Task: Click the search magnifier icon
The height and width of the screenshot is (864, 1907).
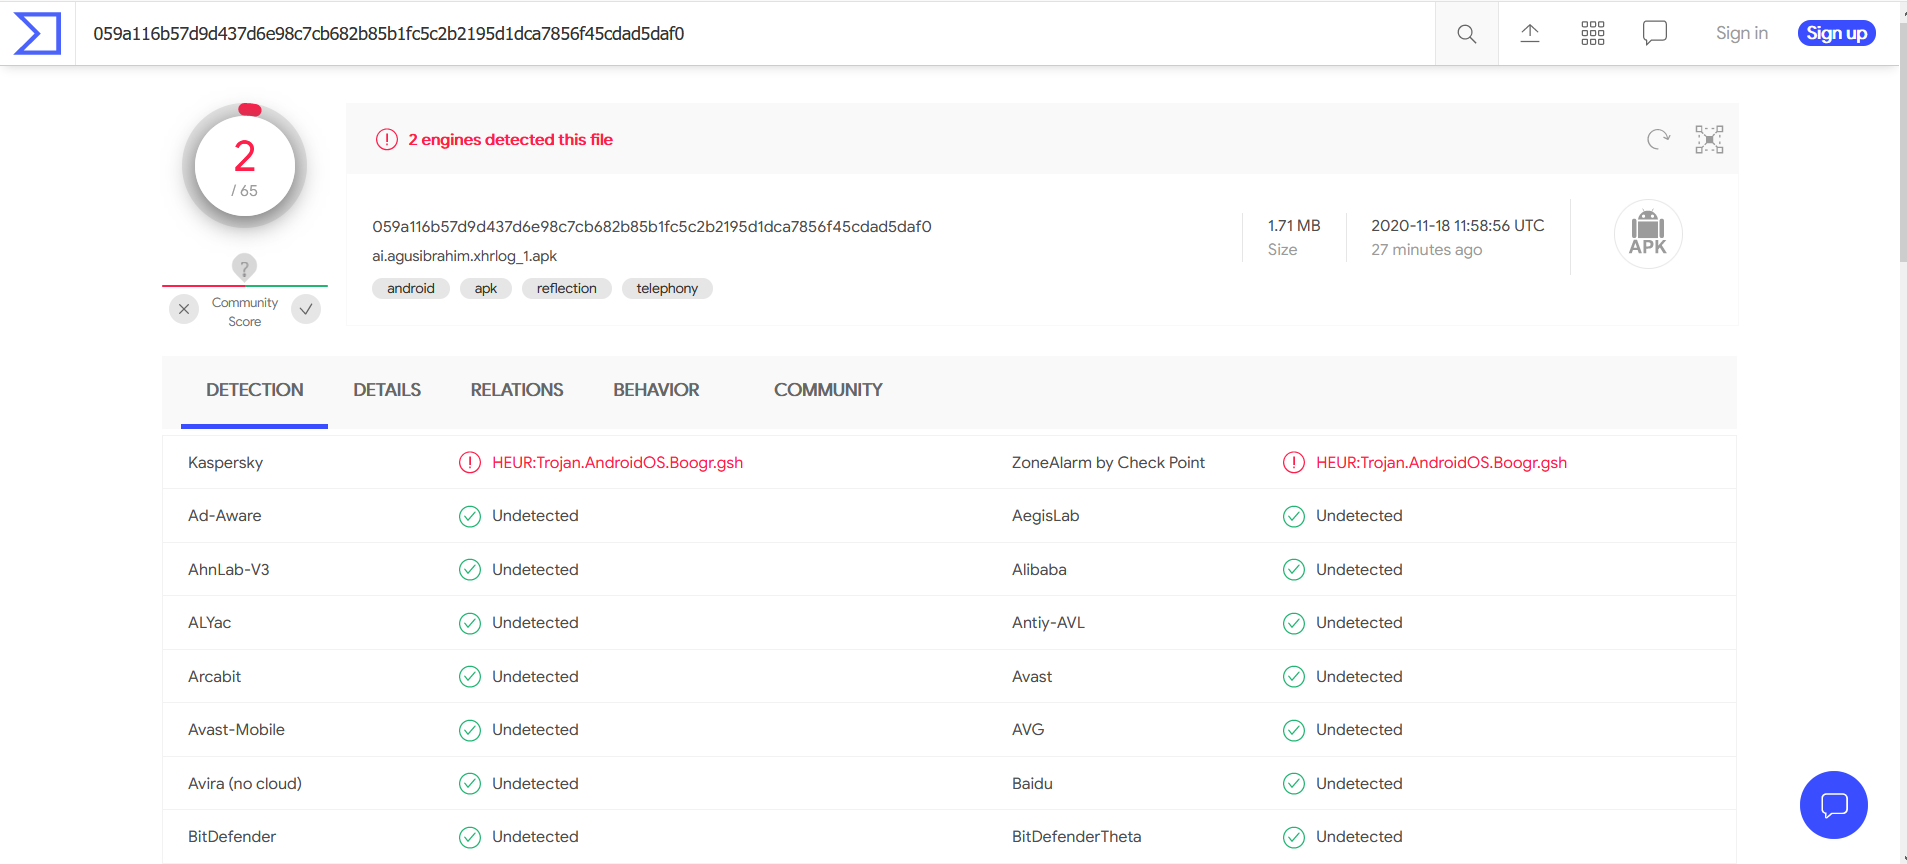Action: tap(1466, 34)
